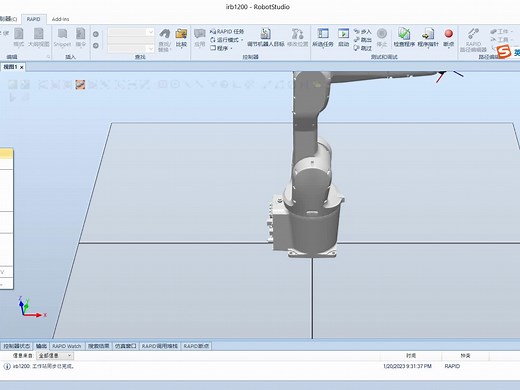Toggle a Breakpoint with red dot icon
Screen dimensions: 520x390
pos(449,38)
